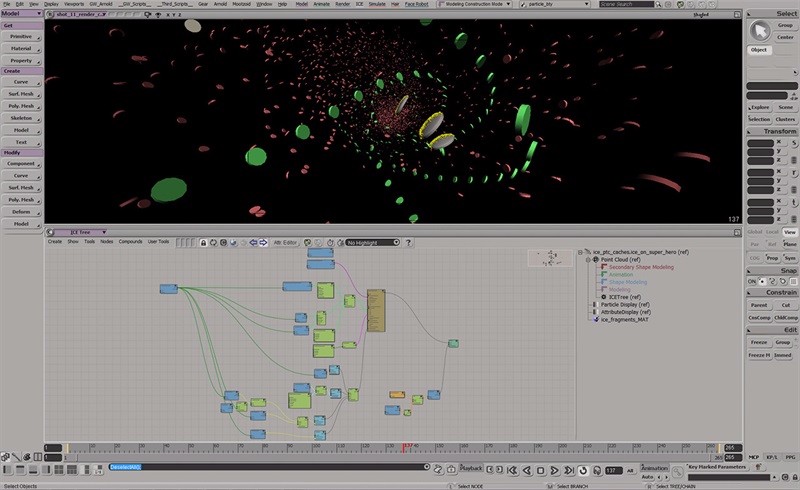This screenshot has width=800, height=490.
Task: Click the Freeze button in Edit panel
Action: click(x=759, y=342)
